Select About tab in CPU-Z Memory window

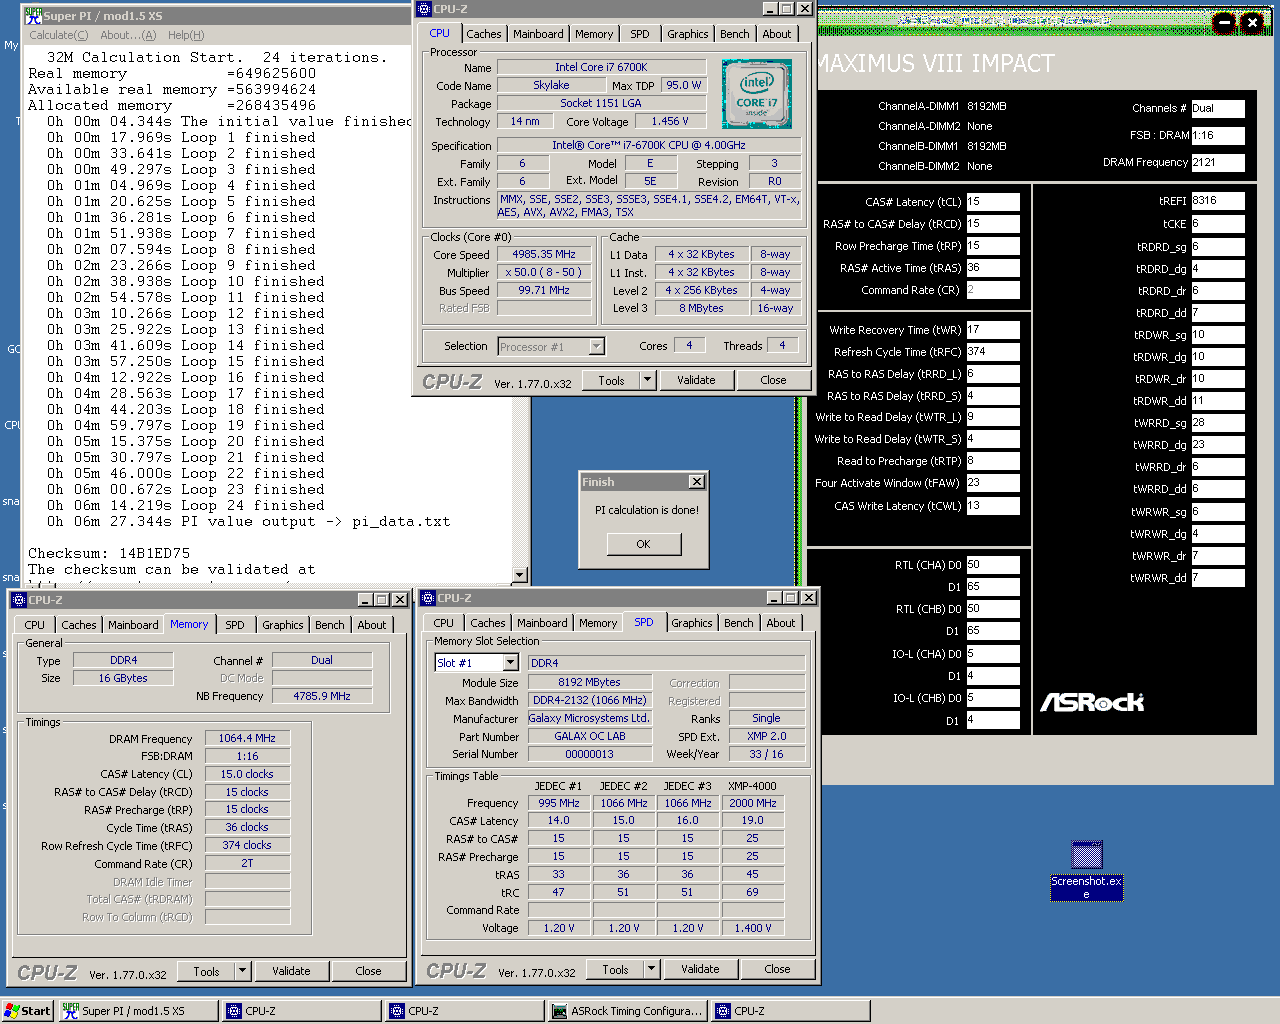[x=372, y=625]
